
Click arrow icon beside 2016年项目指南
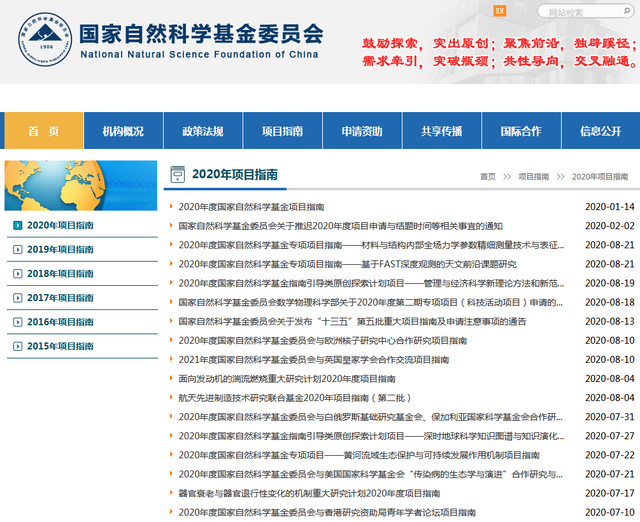[18, 322]
